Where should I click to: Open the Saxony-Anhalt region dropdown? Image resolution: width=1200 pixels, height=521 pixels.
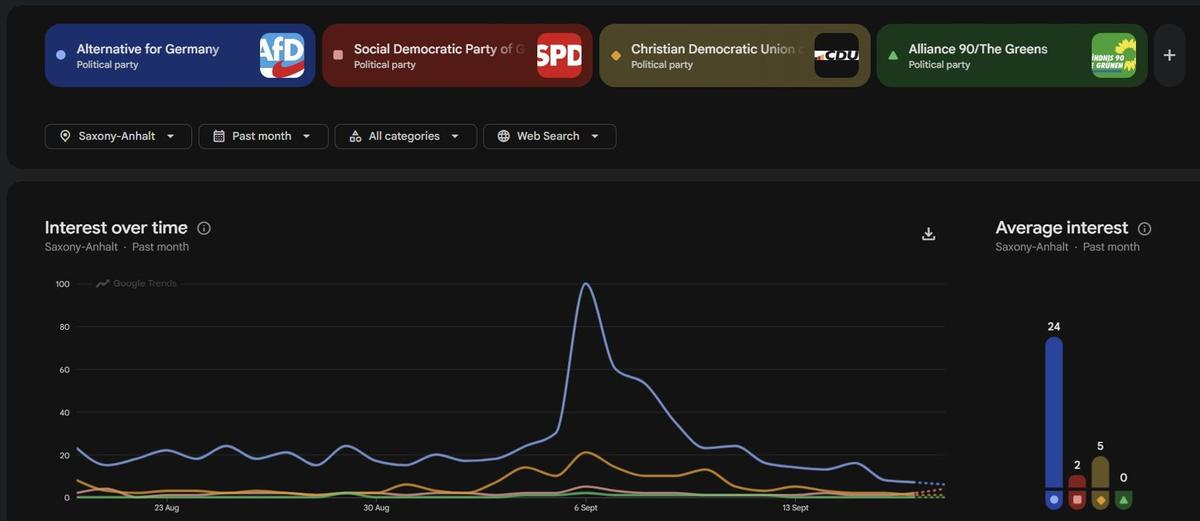(118, 136)
